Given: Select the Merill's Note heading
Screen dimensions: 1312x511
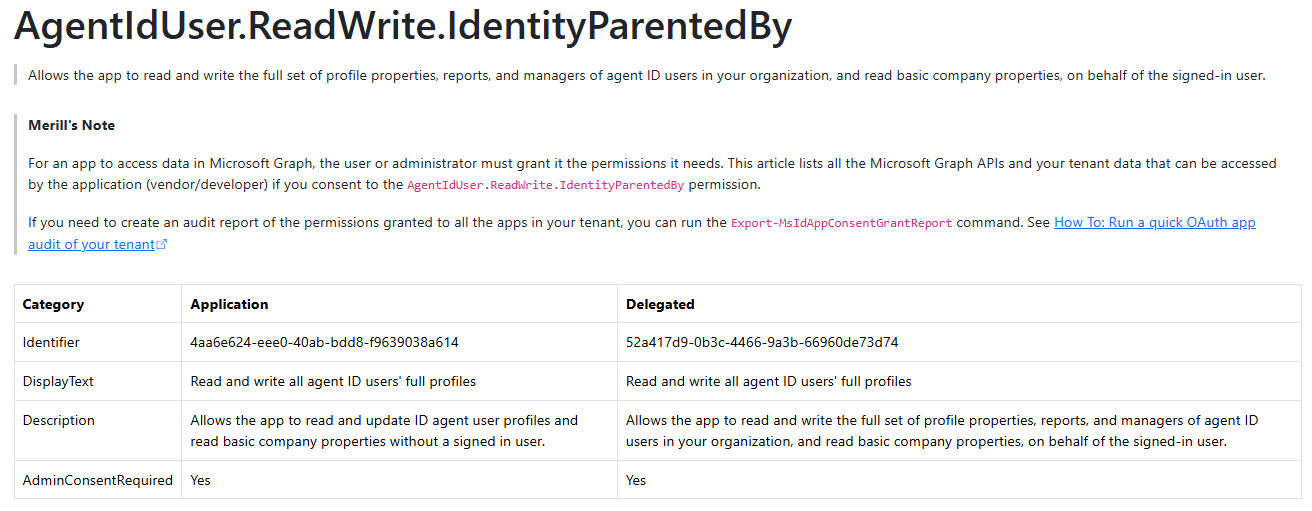Looking at the screenshot, I should point(71,125).
